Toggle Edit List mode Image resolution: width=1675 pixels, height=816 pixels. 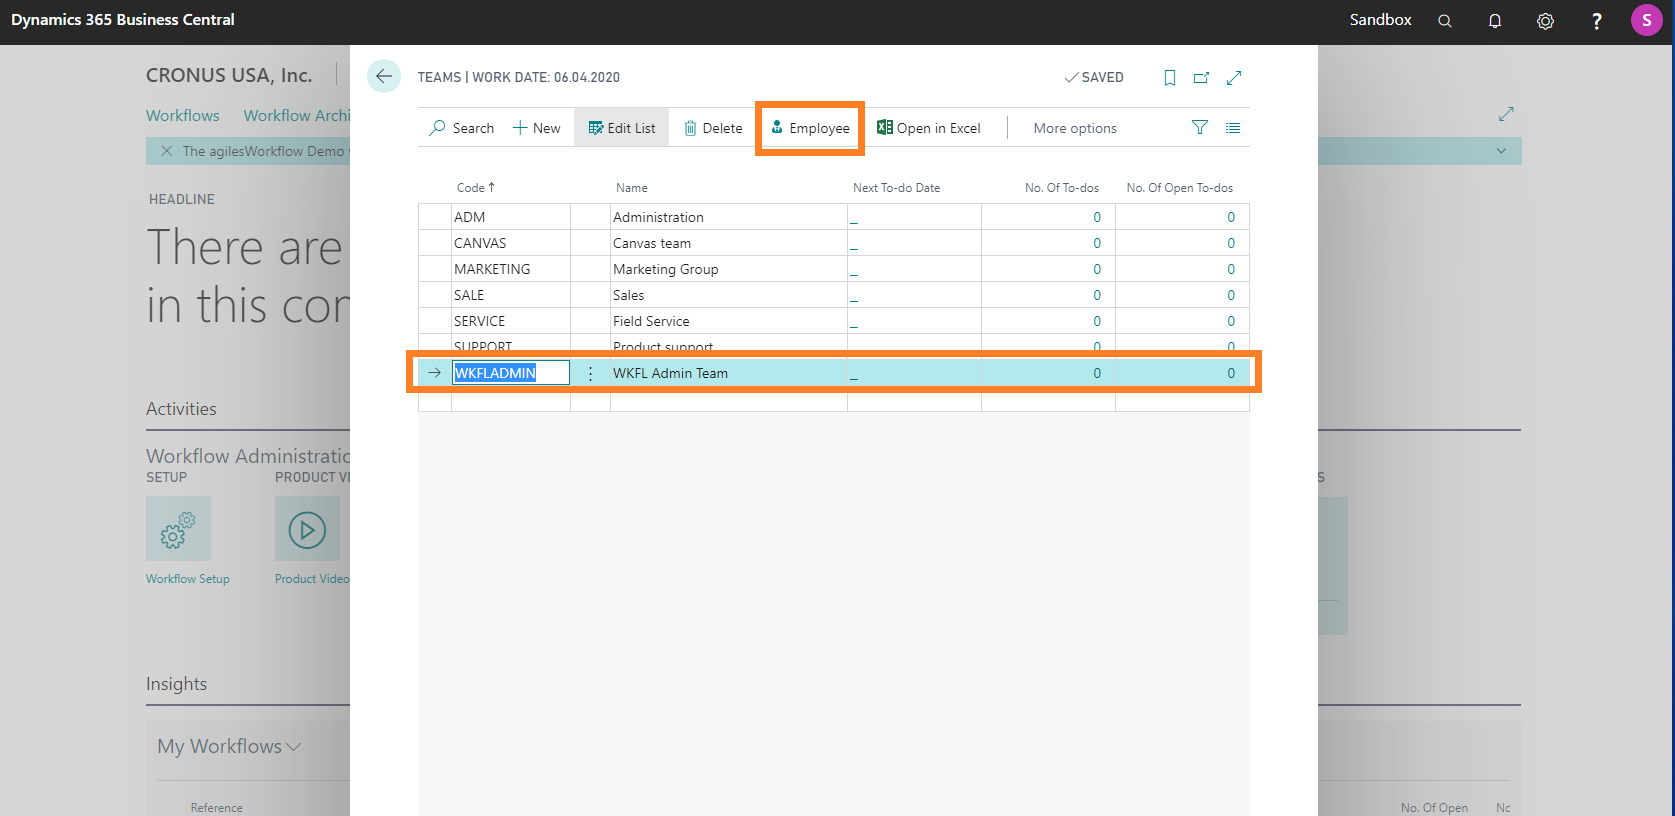(x=622, y=128)
